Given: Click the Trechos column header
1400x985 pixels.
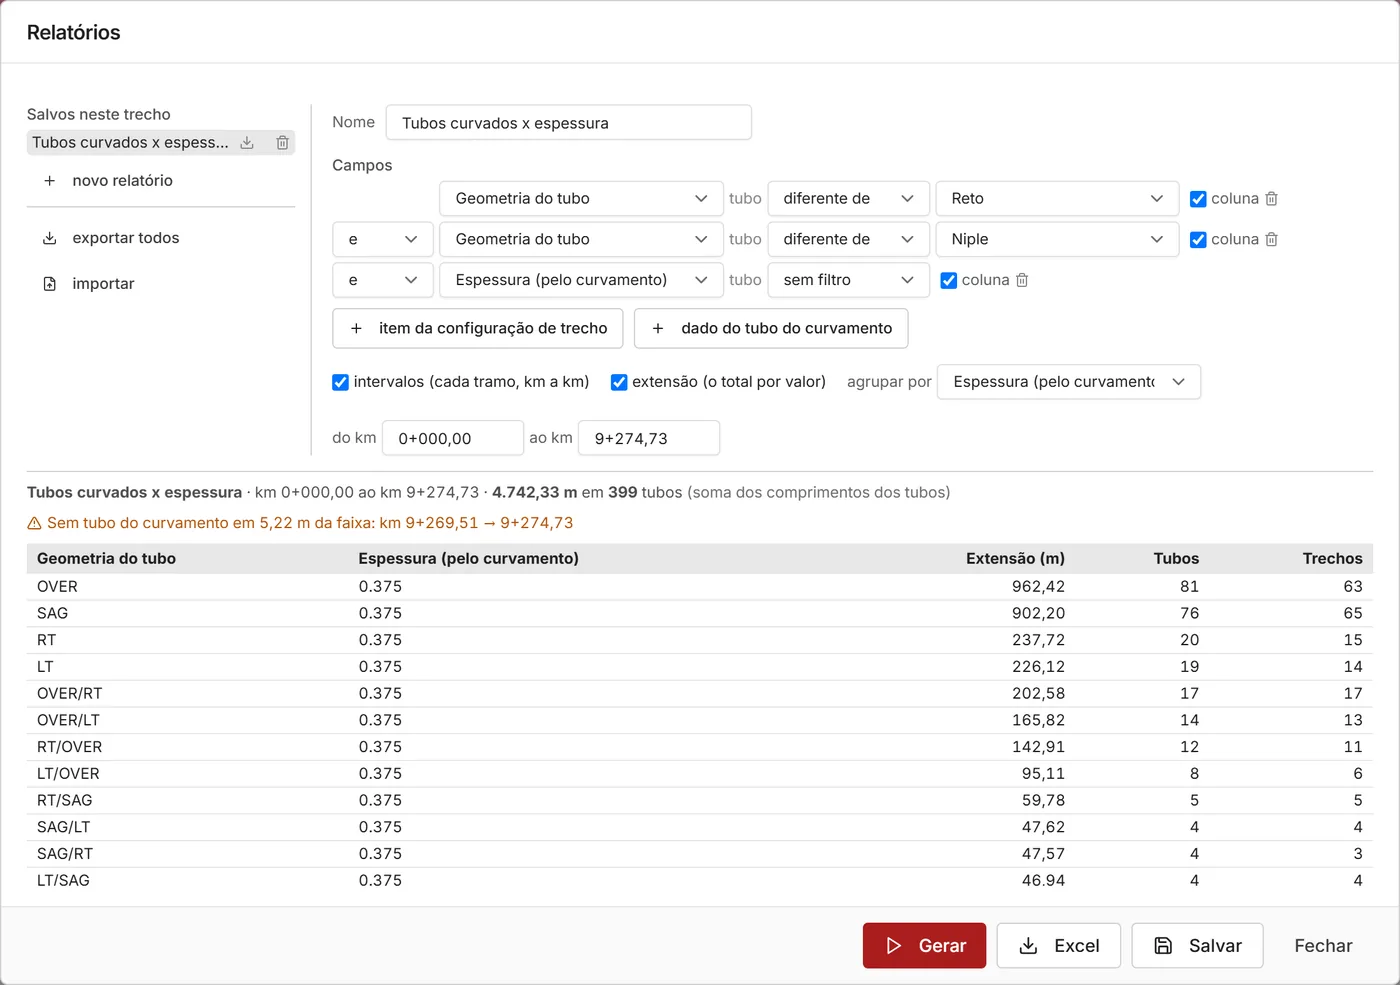Looking at the screenshot, I should 1332,559.
